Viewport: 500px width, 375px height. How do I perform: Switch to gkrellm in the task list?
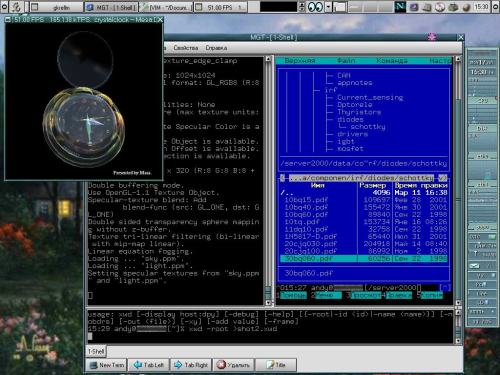56,7
